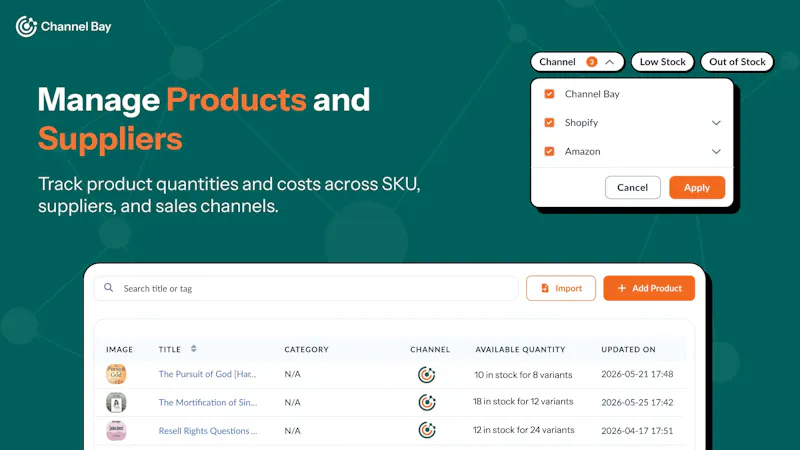The width and height of the screenshot is (800, 450).
Task: Apply the channel filter
Action: click(x=696, y=187)
